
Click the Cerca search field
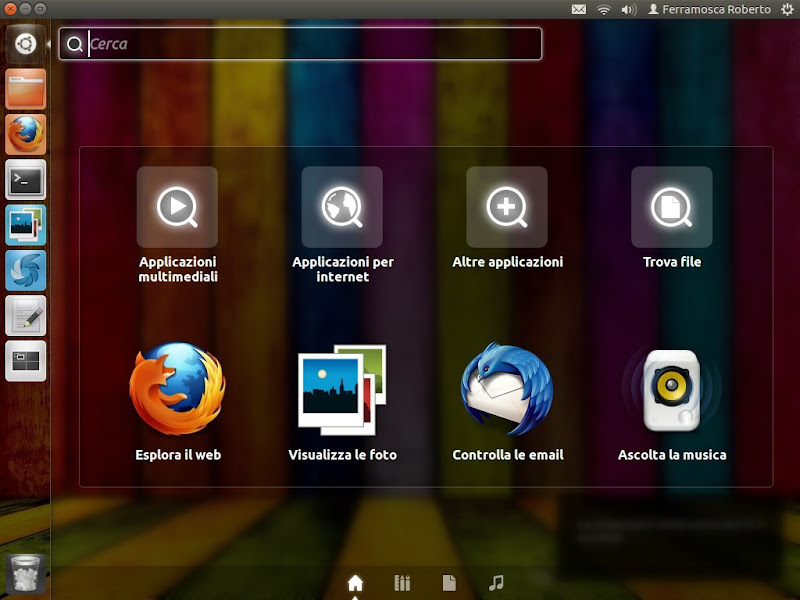300,44
